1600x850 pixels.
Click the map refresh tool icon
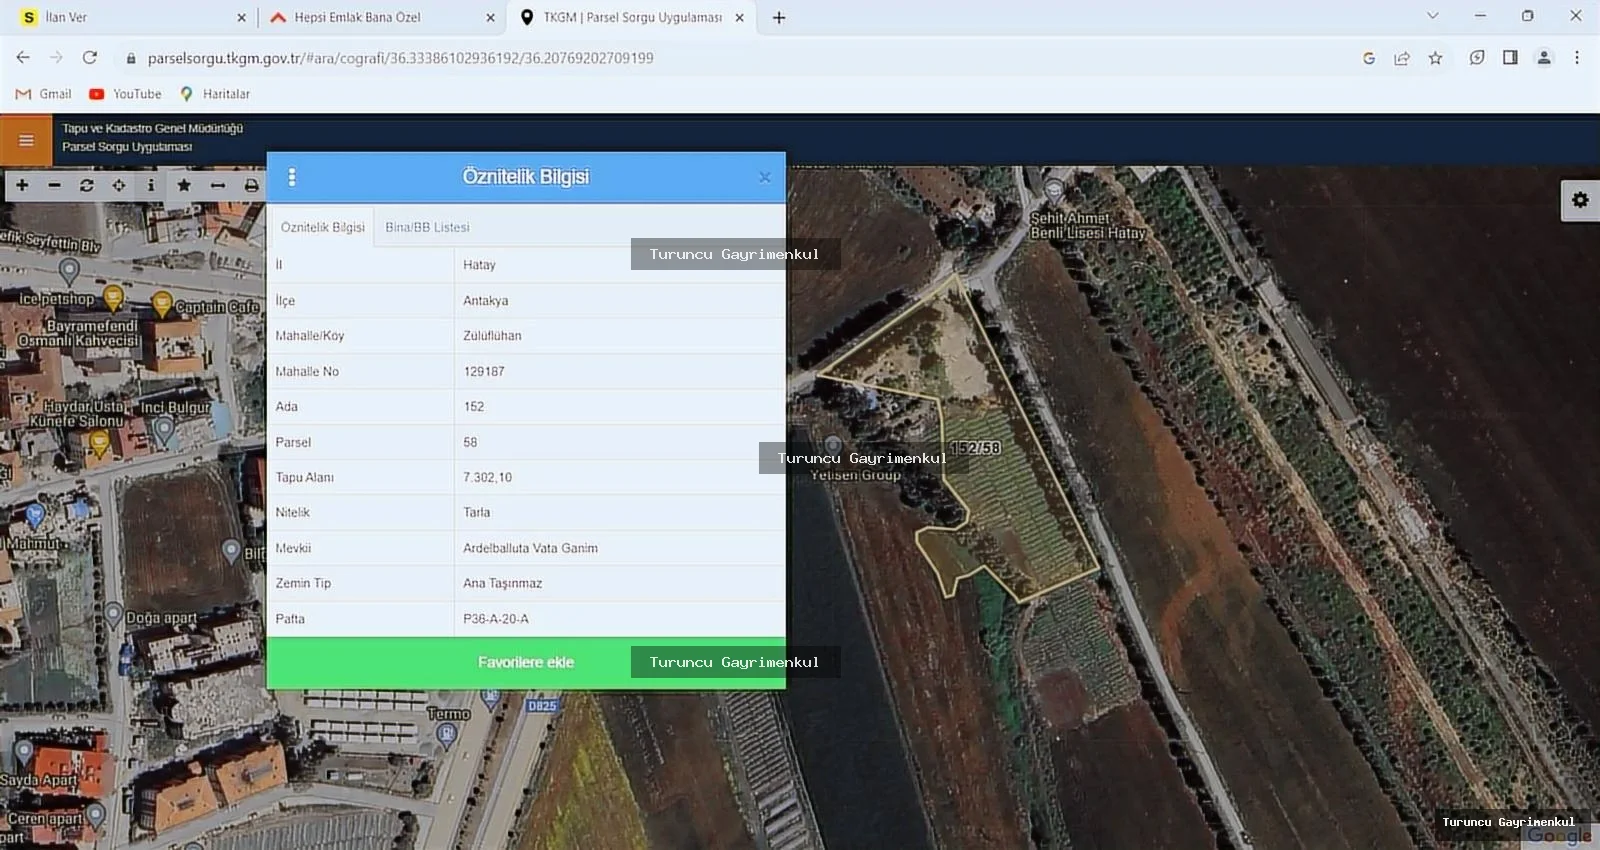point(87,185)
